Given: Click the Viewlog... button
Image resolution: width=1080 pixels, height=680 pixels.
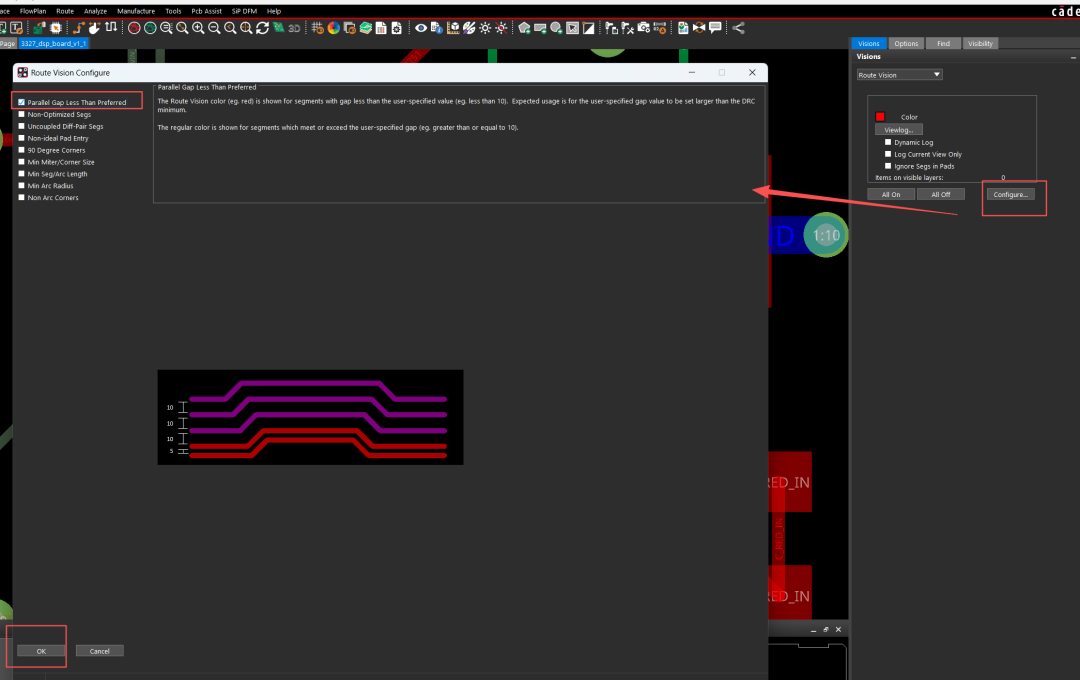Looking at the screenshot, I should [x=899, y=130].
